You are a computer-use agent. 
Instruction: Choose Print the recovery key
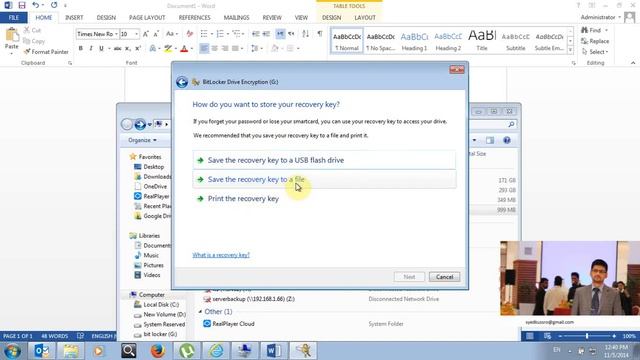pyautogui.click(x=324, y=198)
